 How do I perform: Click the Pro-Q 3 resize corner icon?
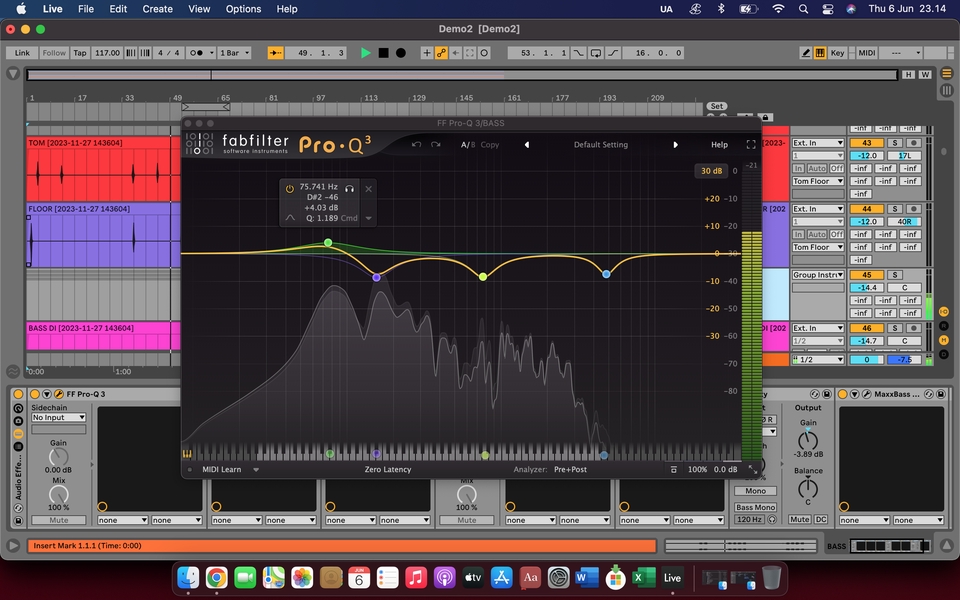[x=752, y=470]
